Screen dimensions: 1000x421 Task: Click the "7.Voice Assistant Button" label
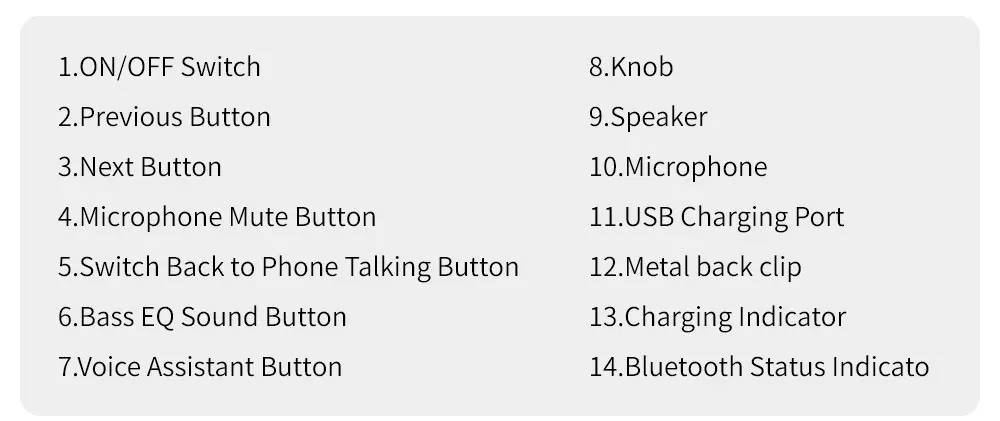(200, 367)
